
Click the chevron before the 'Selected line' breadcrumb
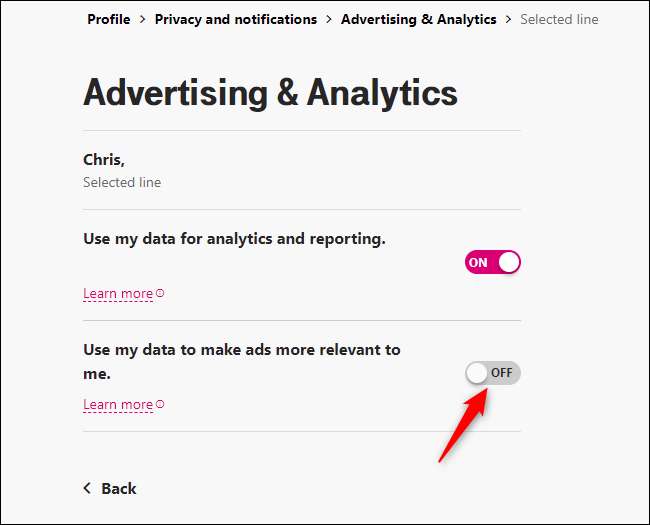click(x=508, y=19)
